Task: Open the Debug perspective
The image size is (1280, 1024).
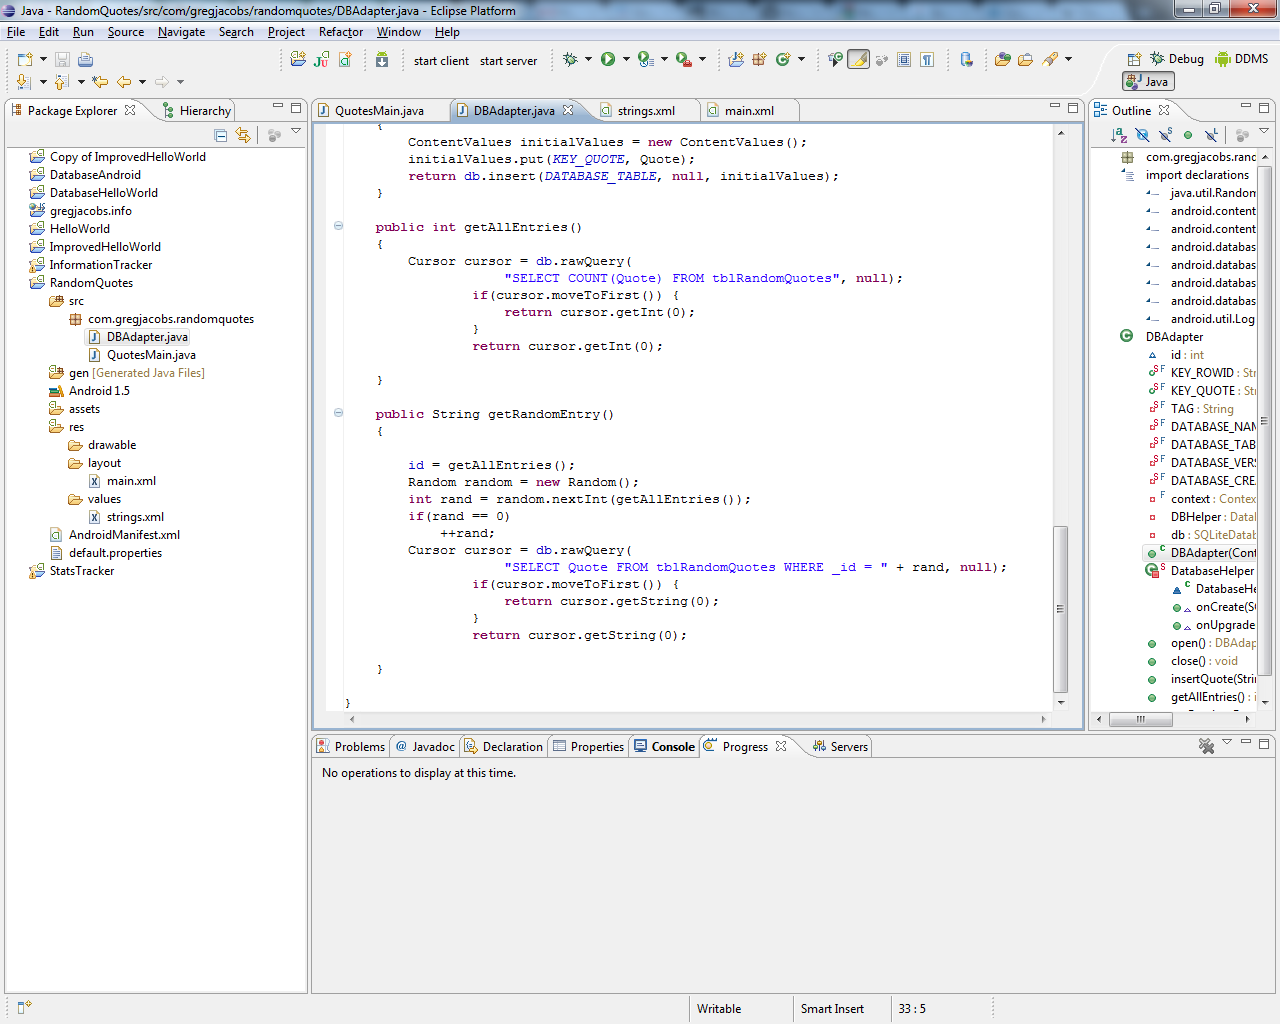Action: (1175, 58)
